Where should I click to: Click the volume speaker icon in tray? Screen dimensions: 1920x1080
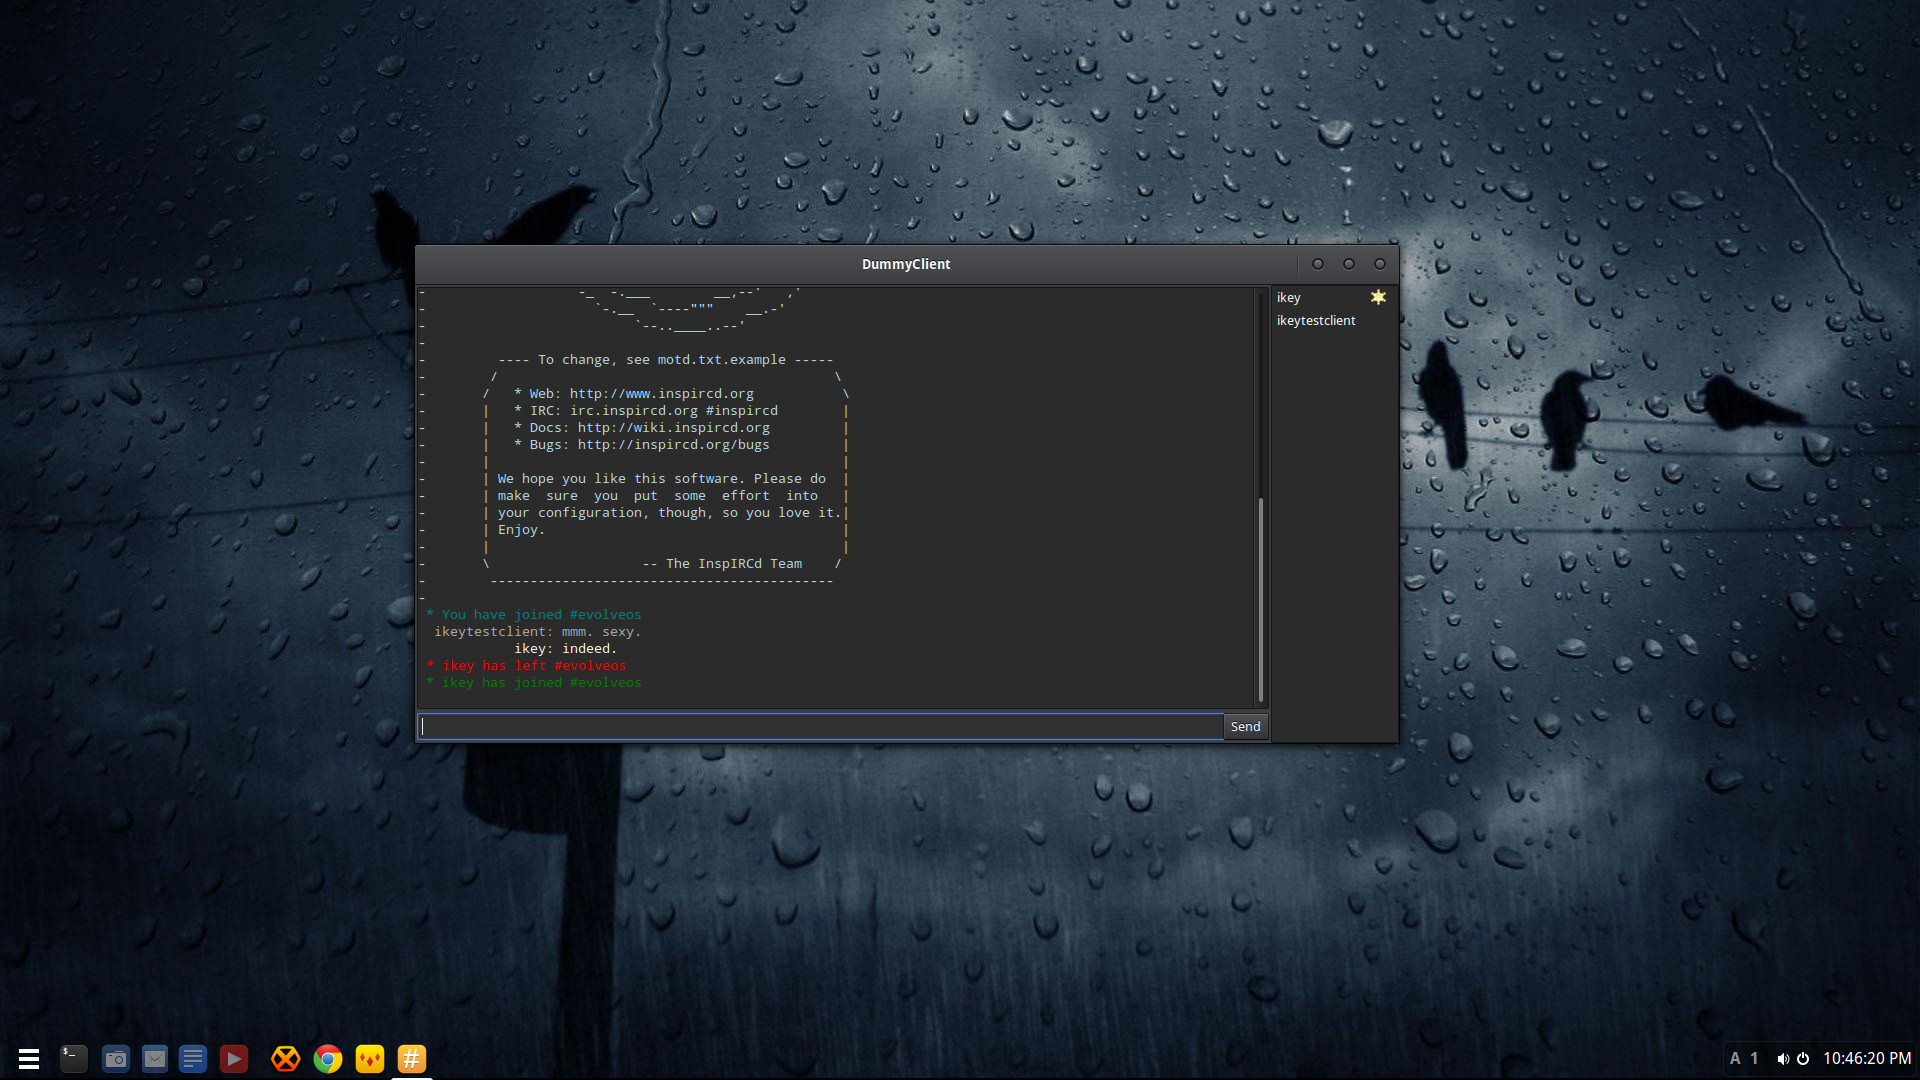[x=1783, y=1058]
